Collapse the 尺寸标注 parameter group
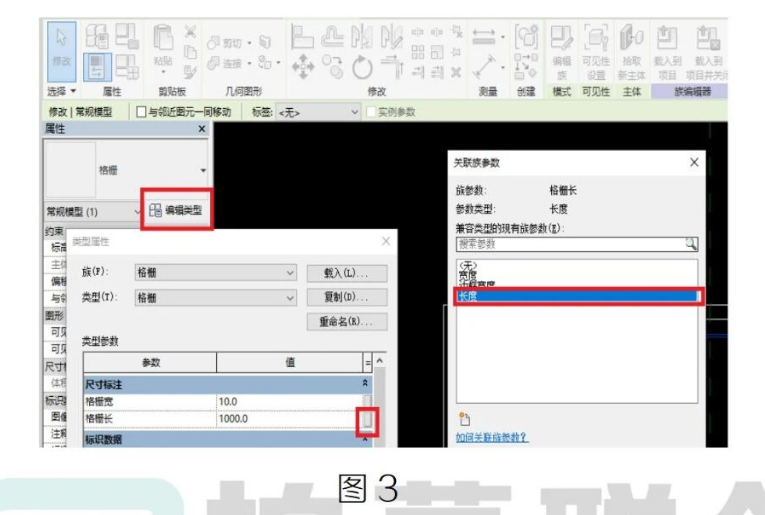This screenshot has height=515, width=765. coord(365,384)
